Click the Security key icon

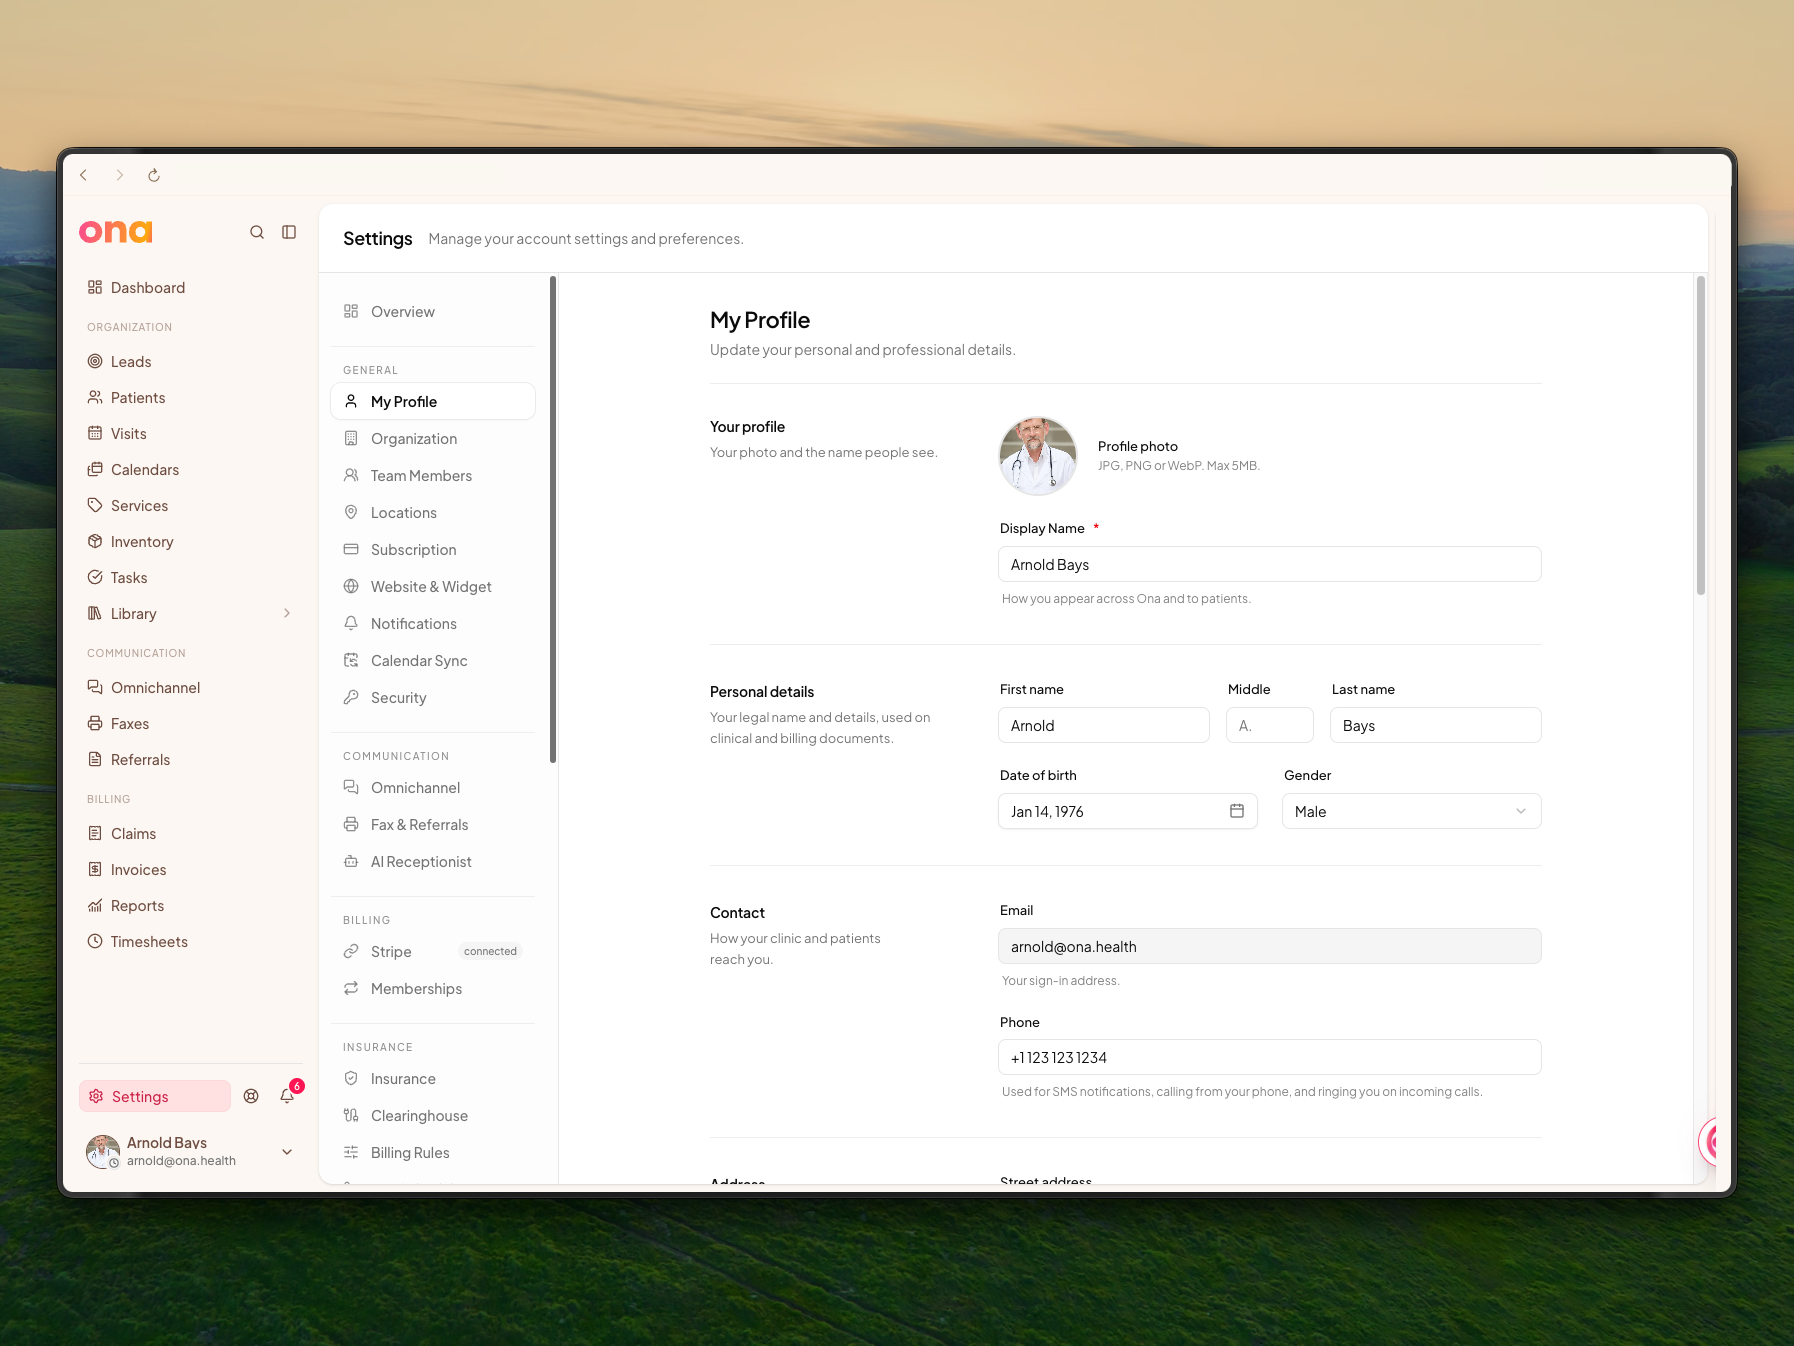tap(351, 697)
